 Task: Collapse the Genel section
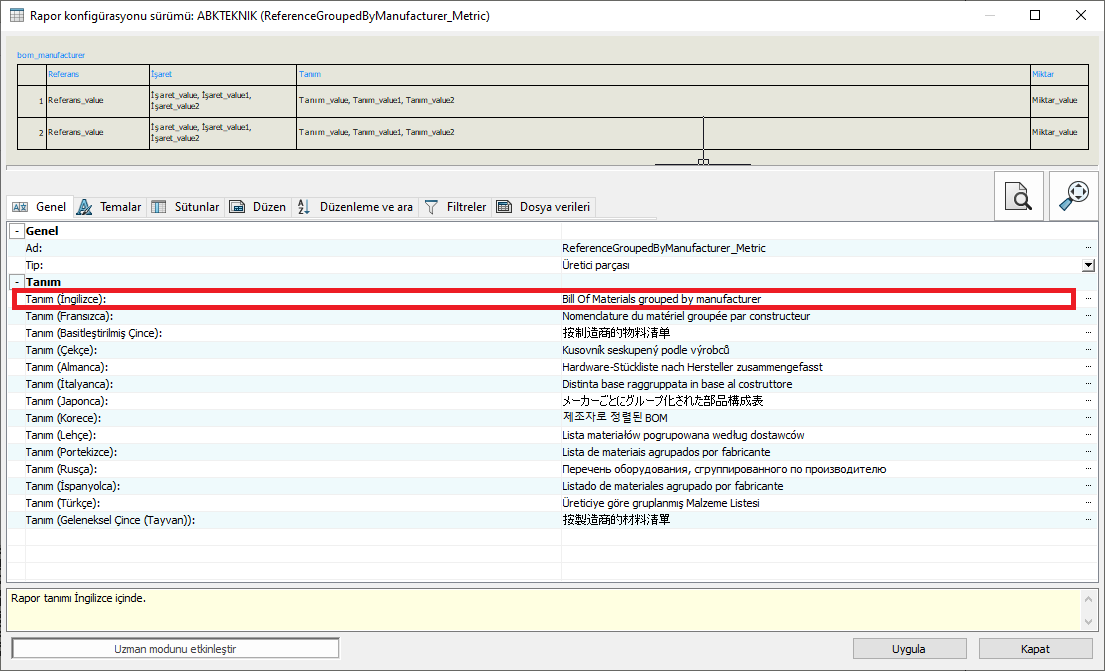coord(16,231)
